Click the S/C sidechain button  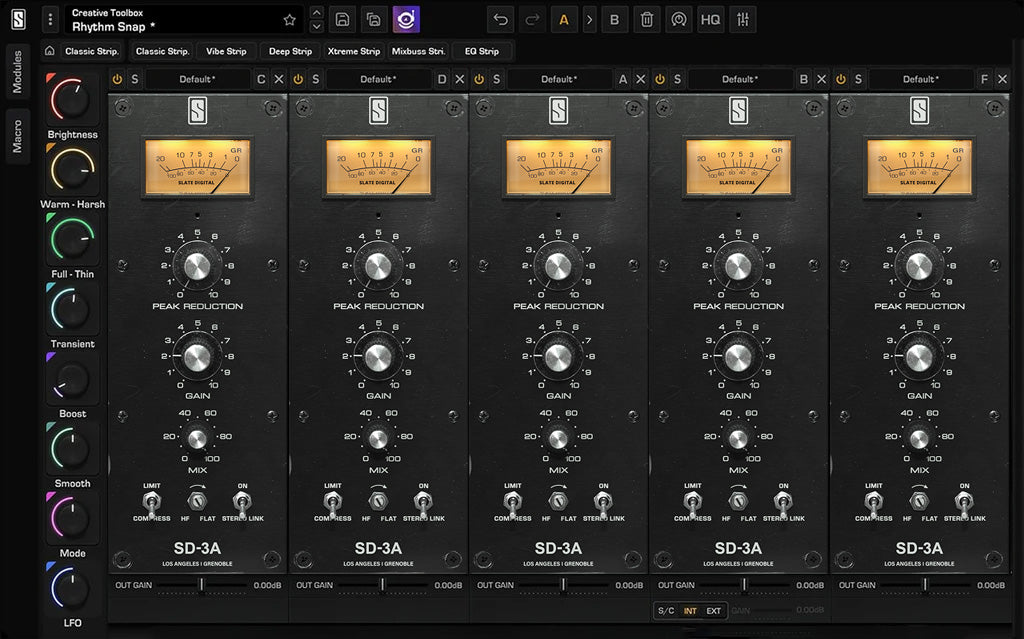[666, 611]
